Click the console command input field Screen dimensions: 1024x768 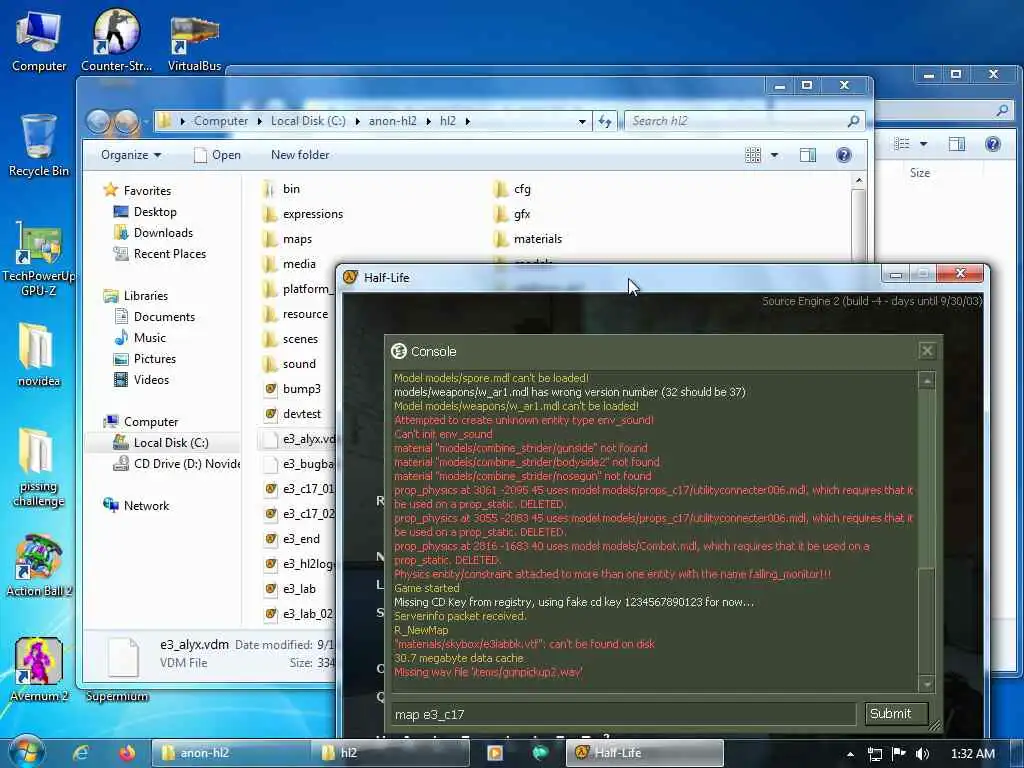pyautogui.click(x=623, y=714)
